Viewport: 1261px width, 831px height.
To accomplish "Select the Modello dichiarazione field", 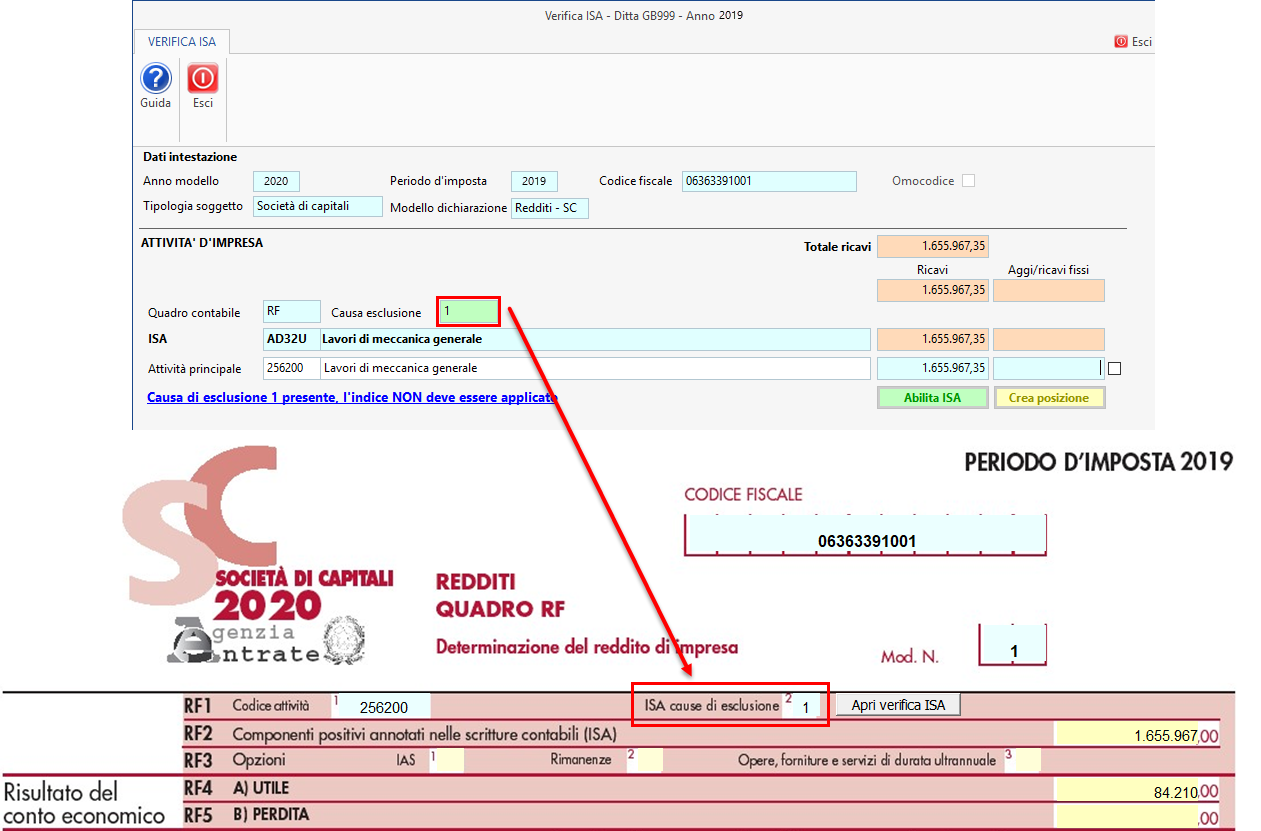I will click(549, 208).
